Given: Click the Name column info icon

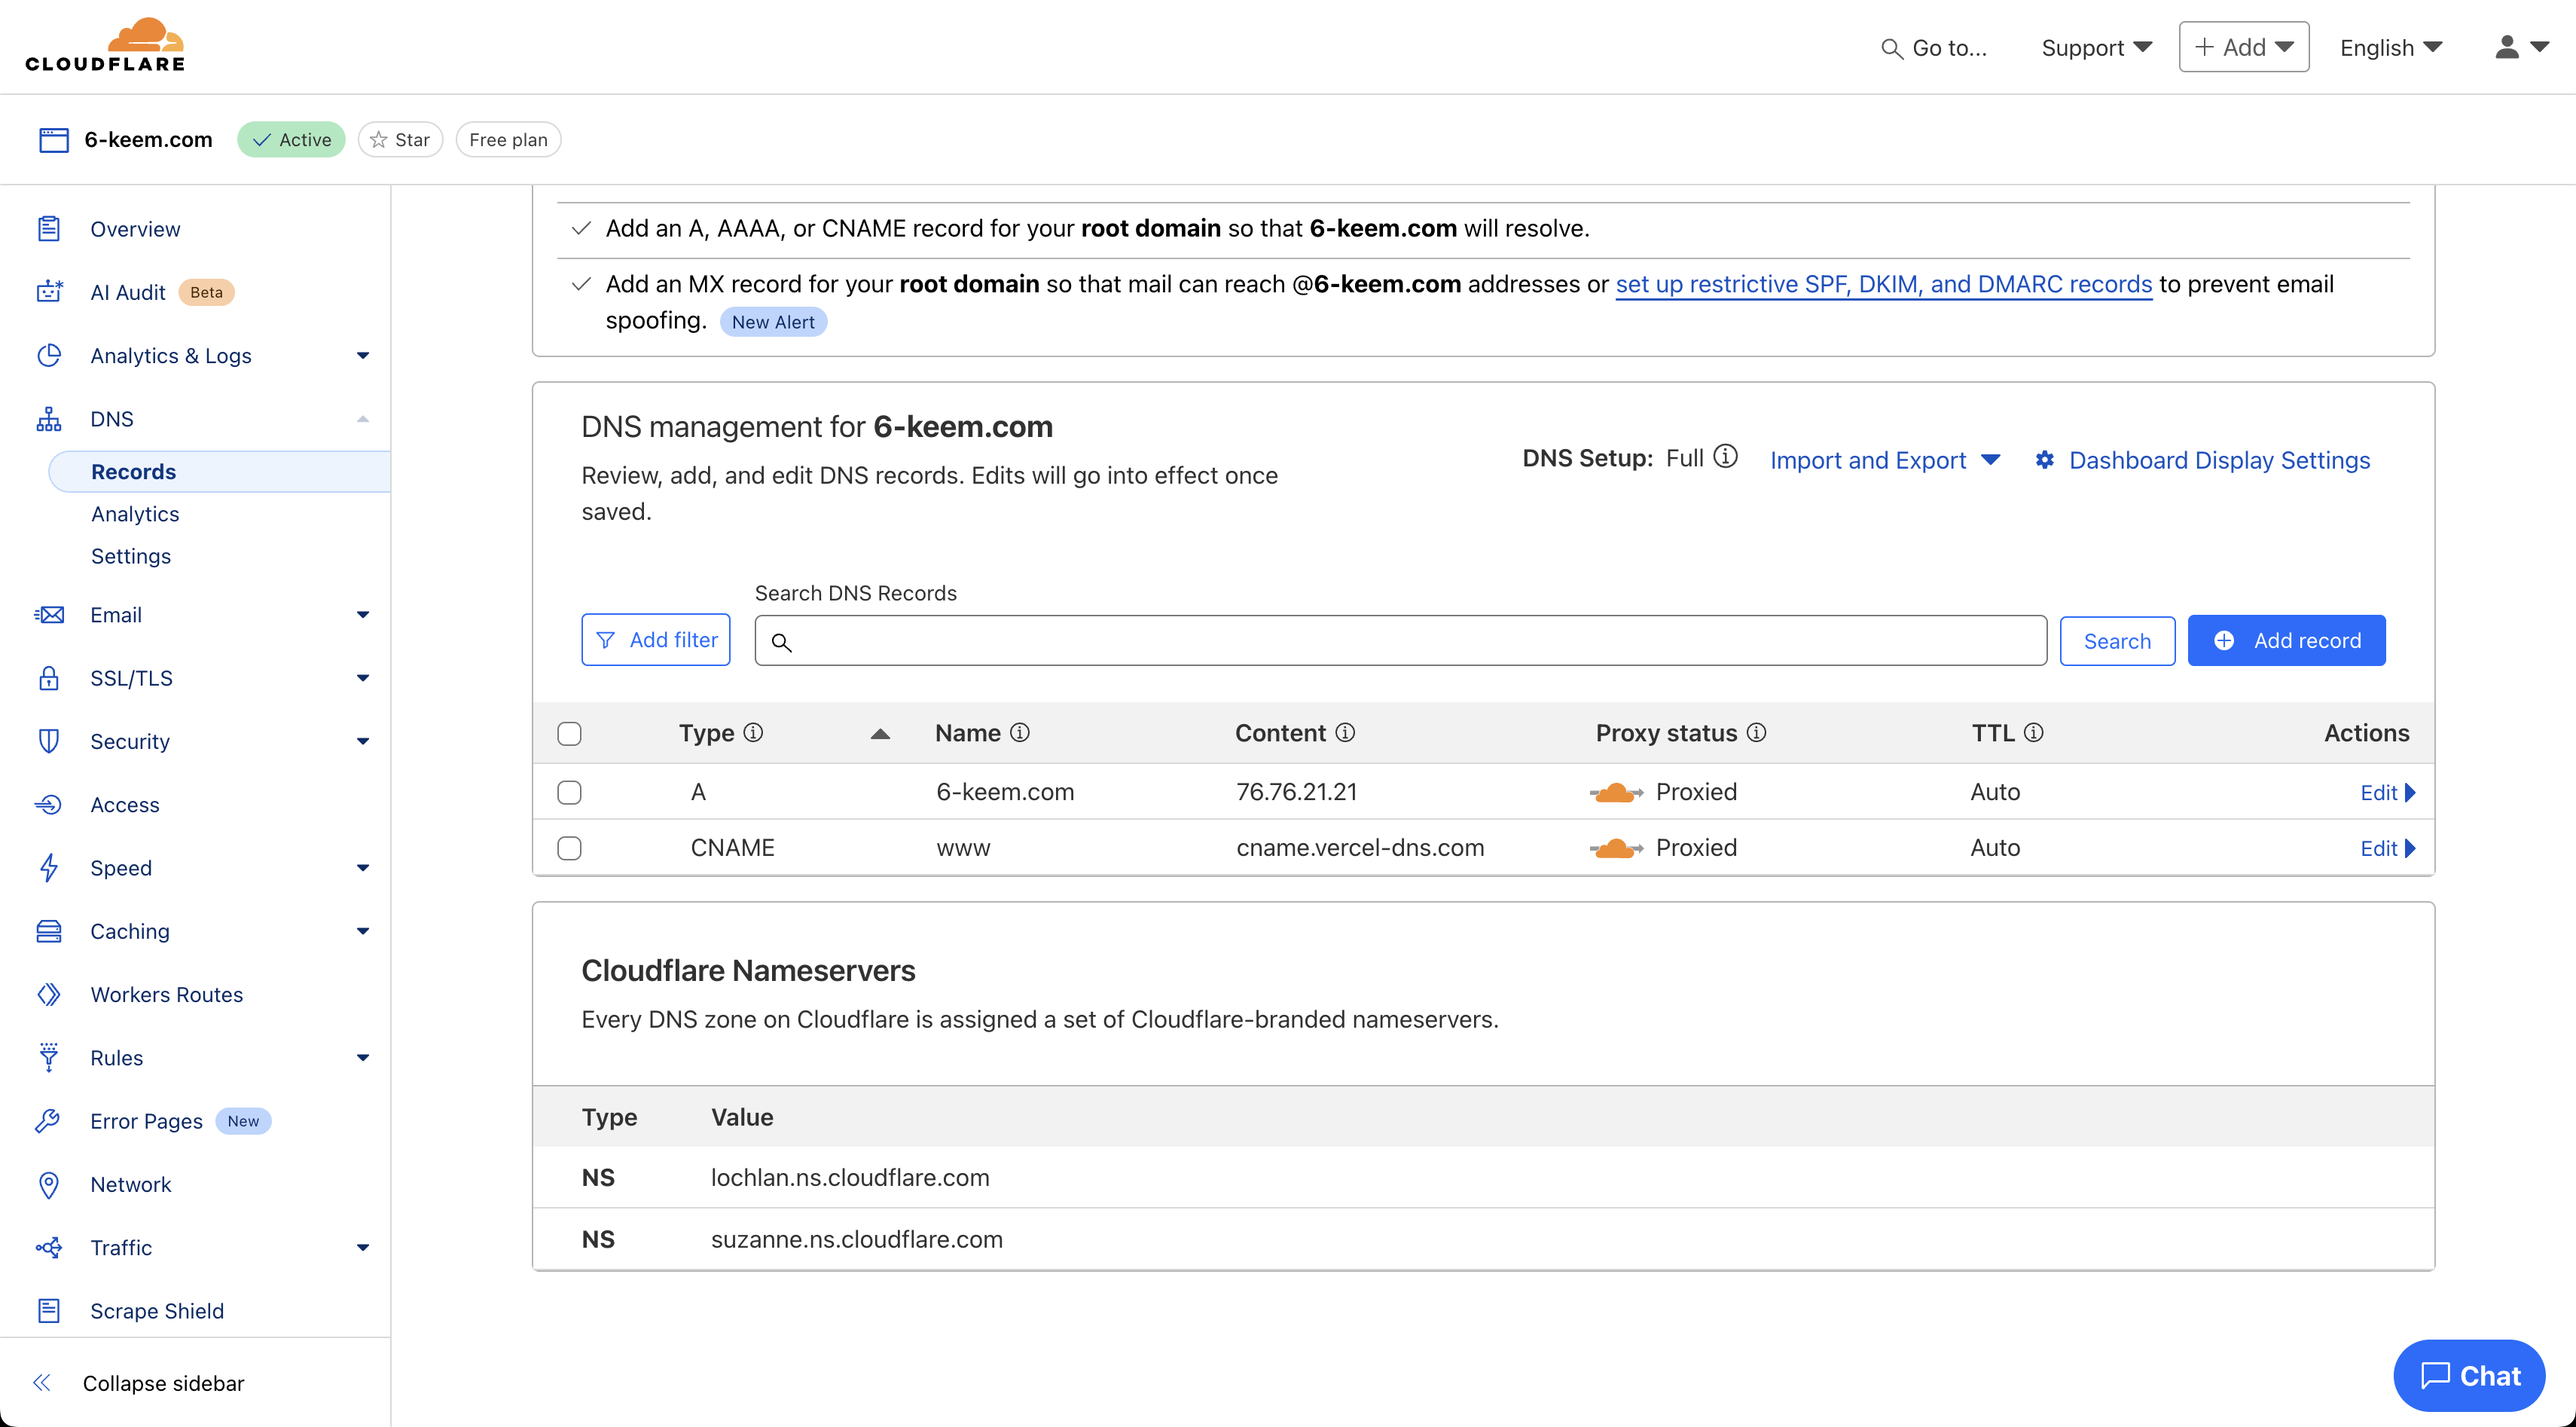Looking at the screenshot, I should tap(1020, 733).
